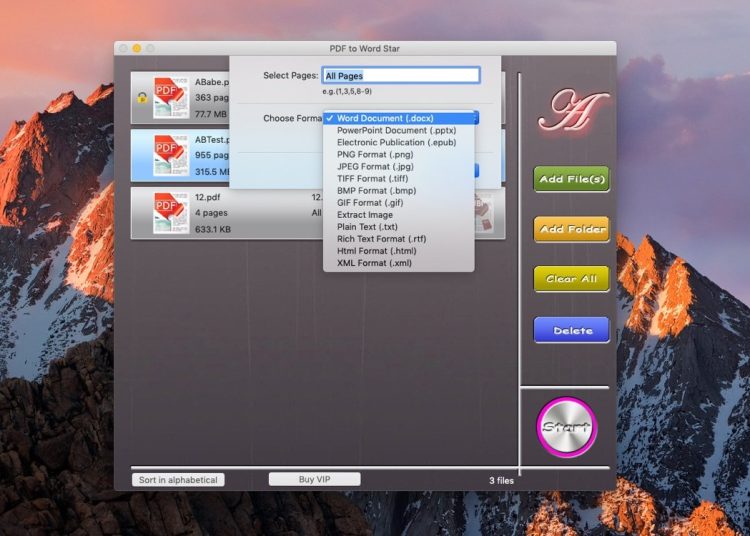Choose Plain Text (.txt) format

tap(369, 227)
